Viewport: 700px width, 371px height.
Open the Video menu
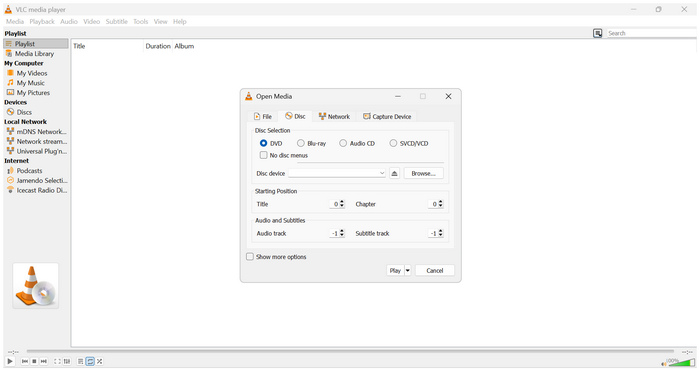(x=92, y=21)
